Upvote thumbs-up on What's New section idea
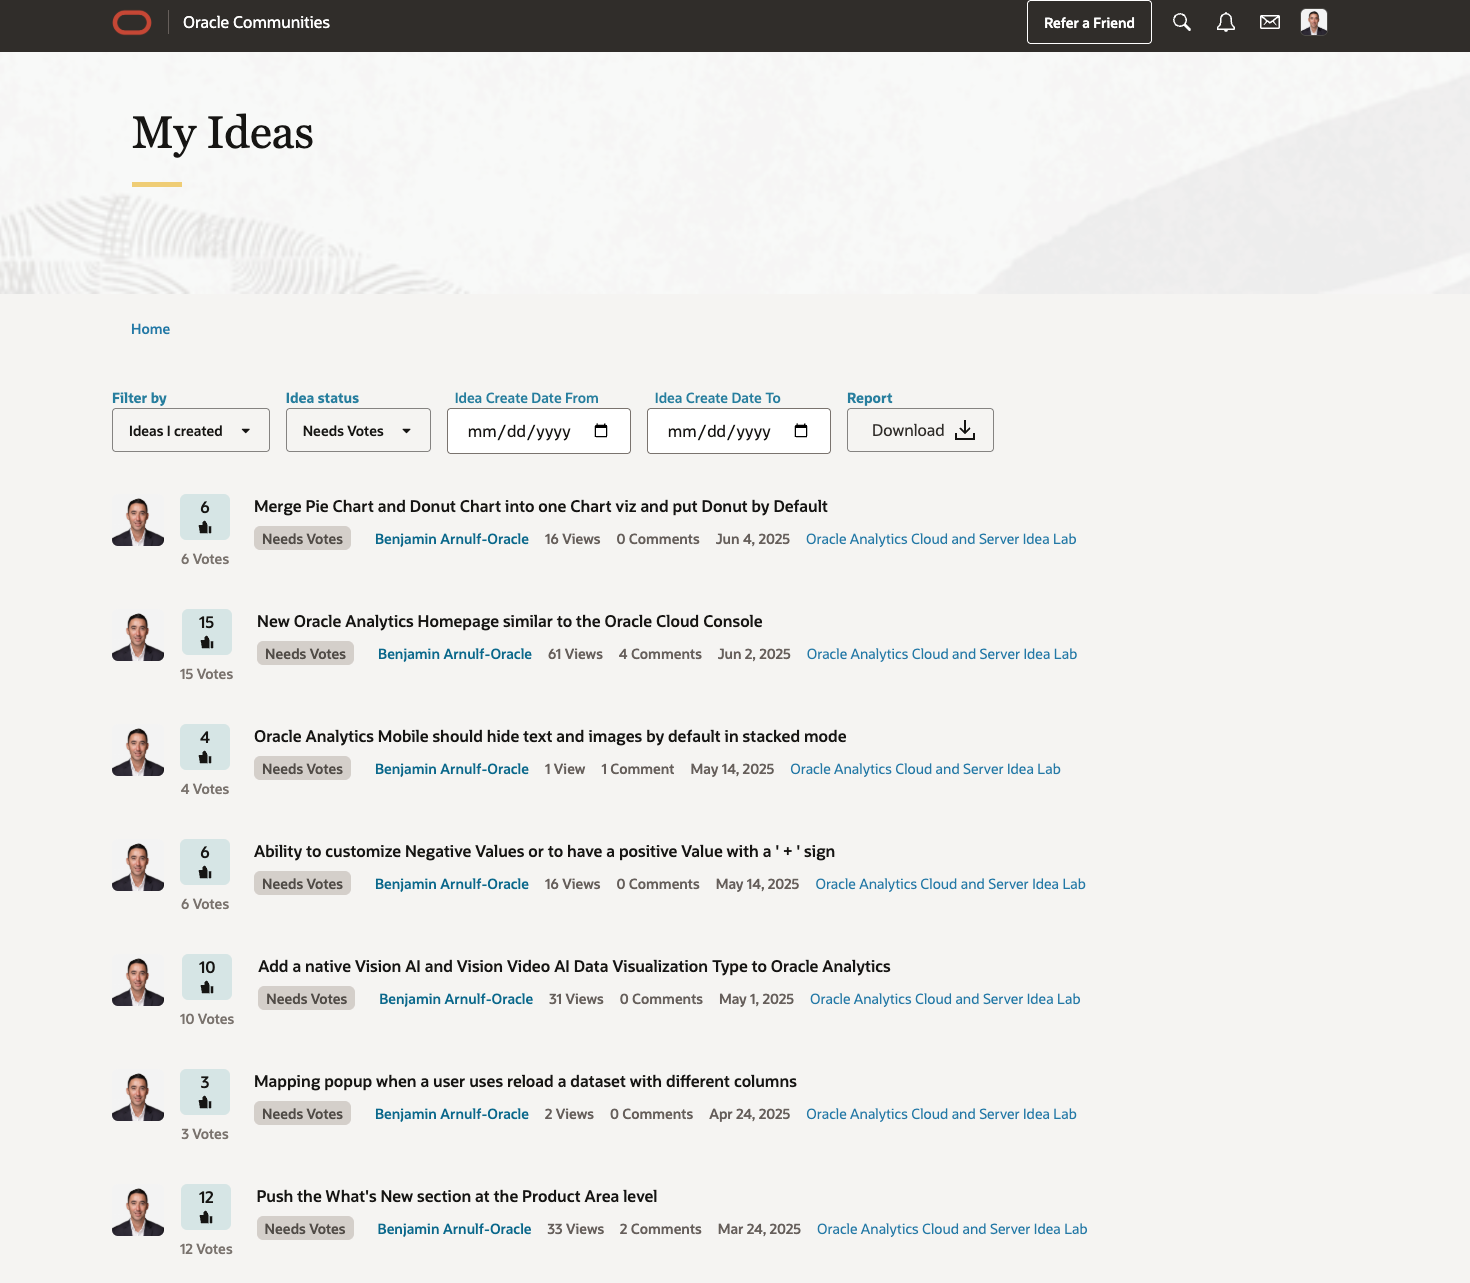Screen dimensions: 1470x1283 pyautogui.click(x=206, y=1217)
